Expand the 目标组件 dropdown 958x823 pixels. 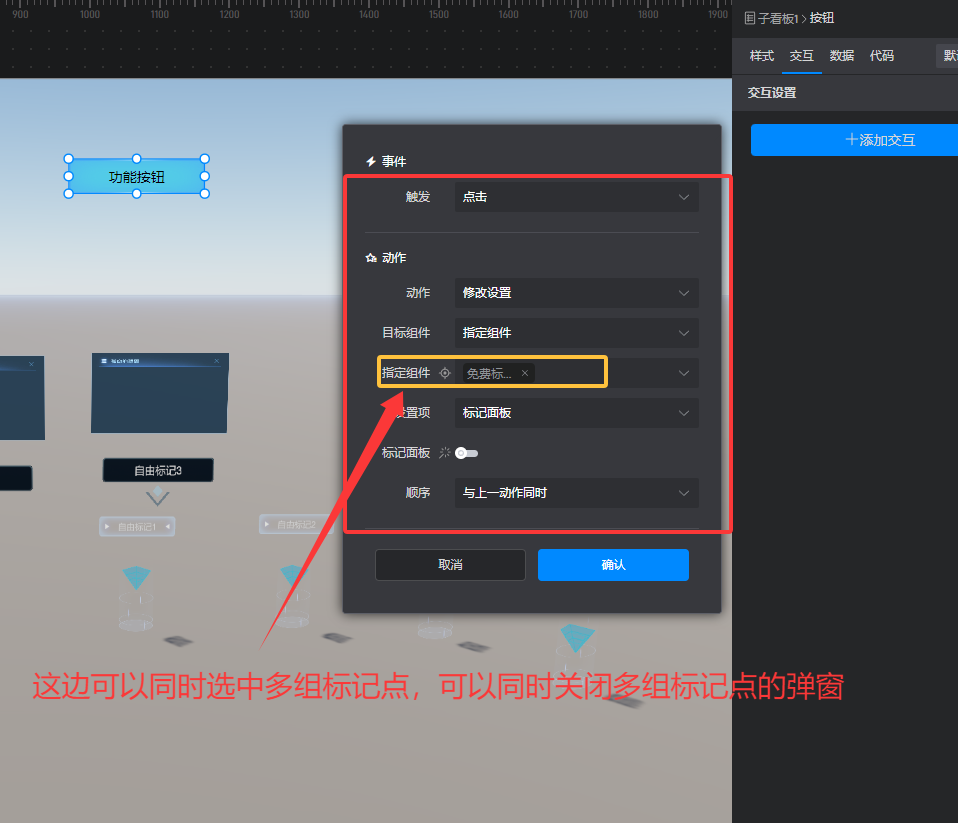(x=576, y=333)
